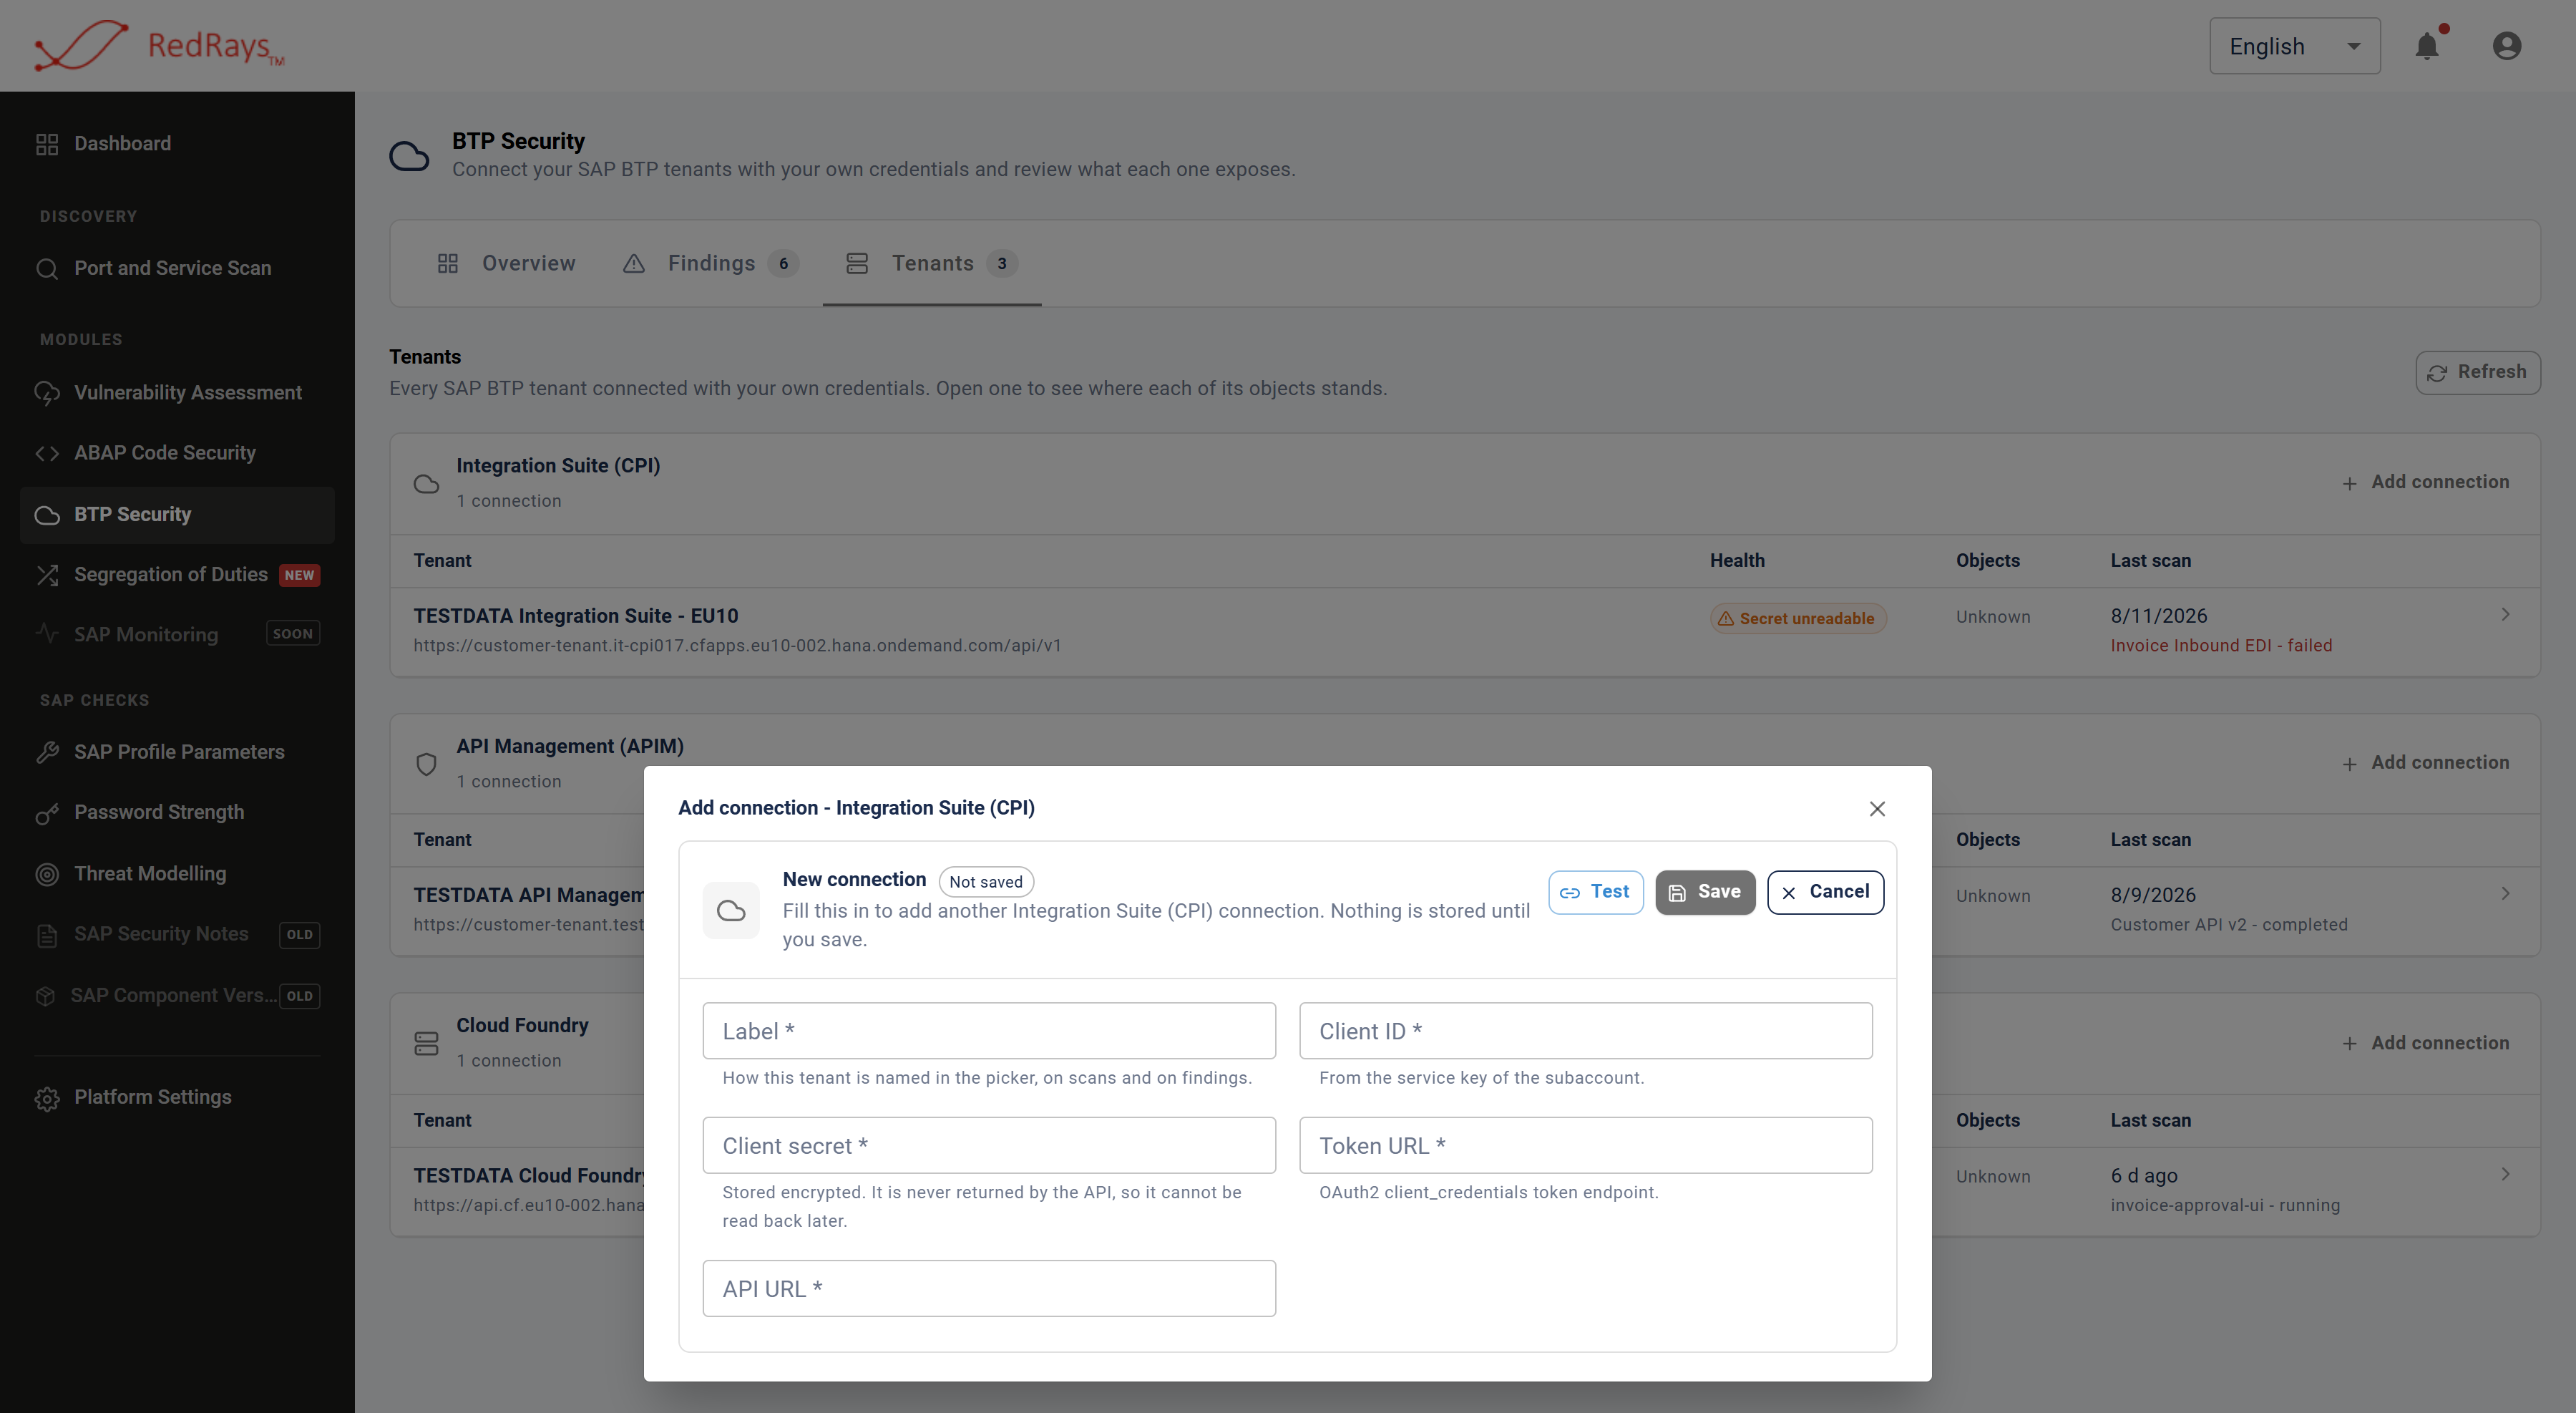The height and width of the screenshot is (1413, 2576).
Task: Click the API URL input field
Action: point(989,1289)
